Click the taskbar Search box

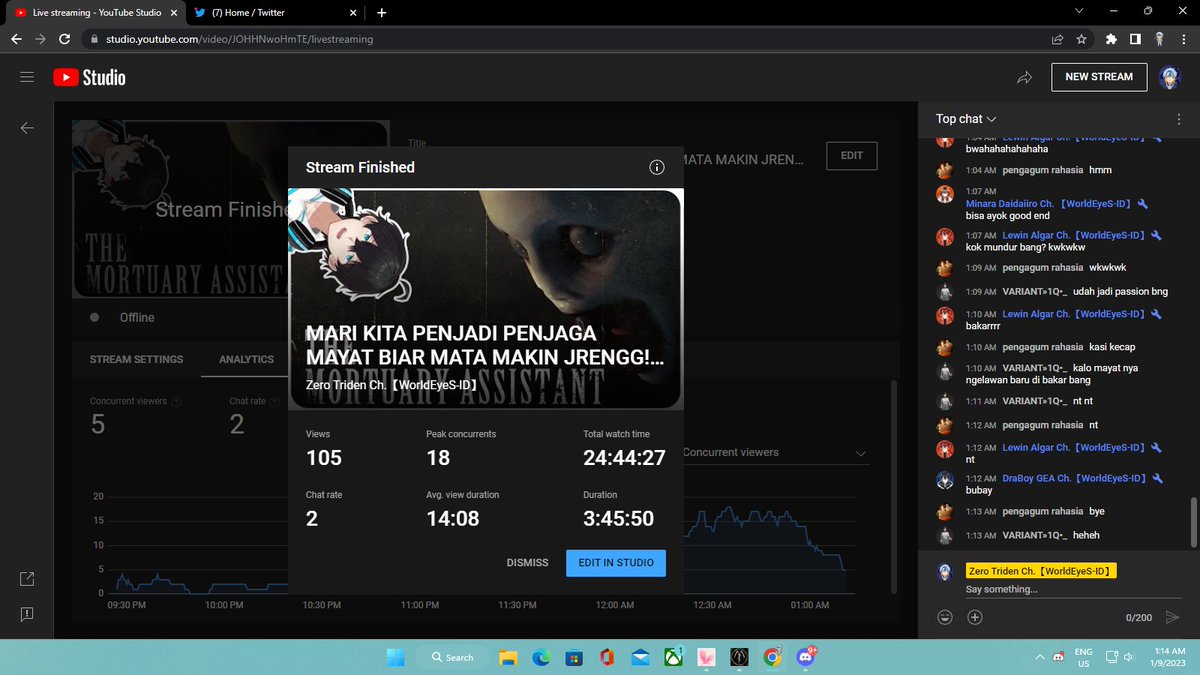pos(454,657)
